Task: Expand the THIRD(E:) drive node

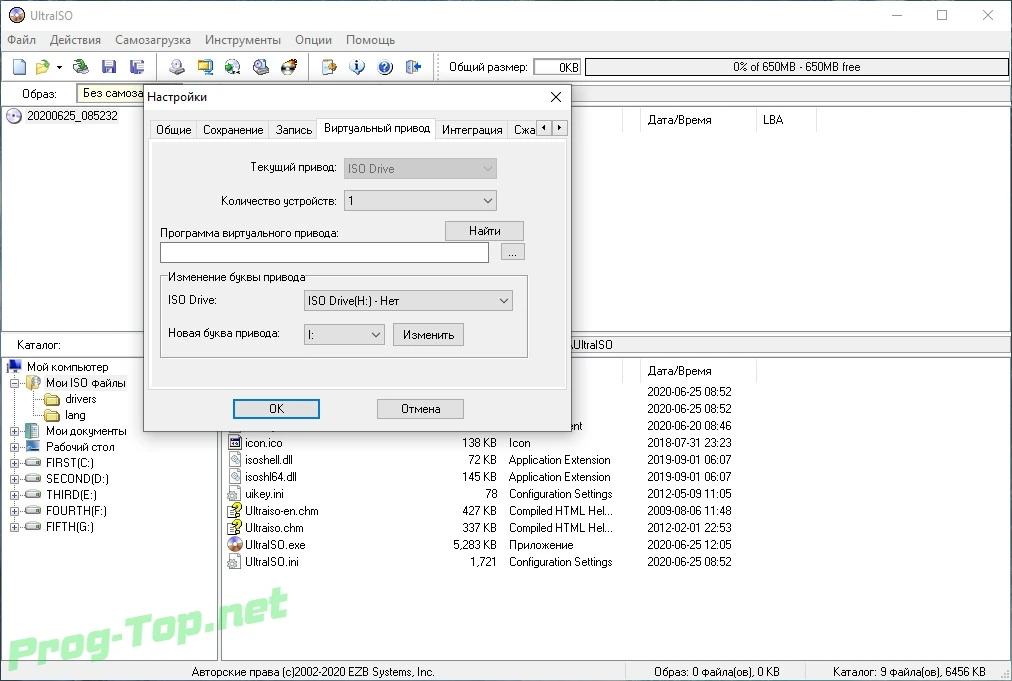Action: pos(14,495)
